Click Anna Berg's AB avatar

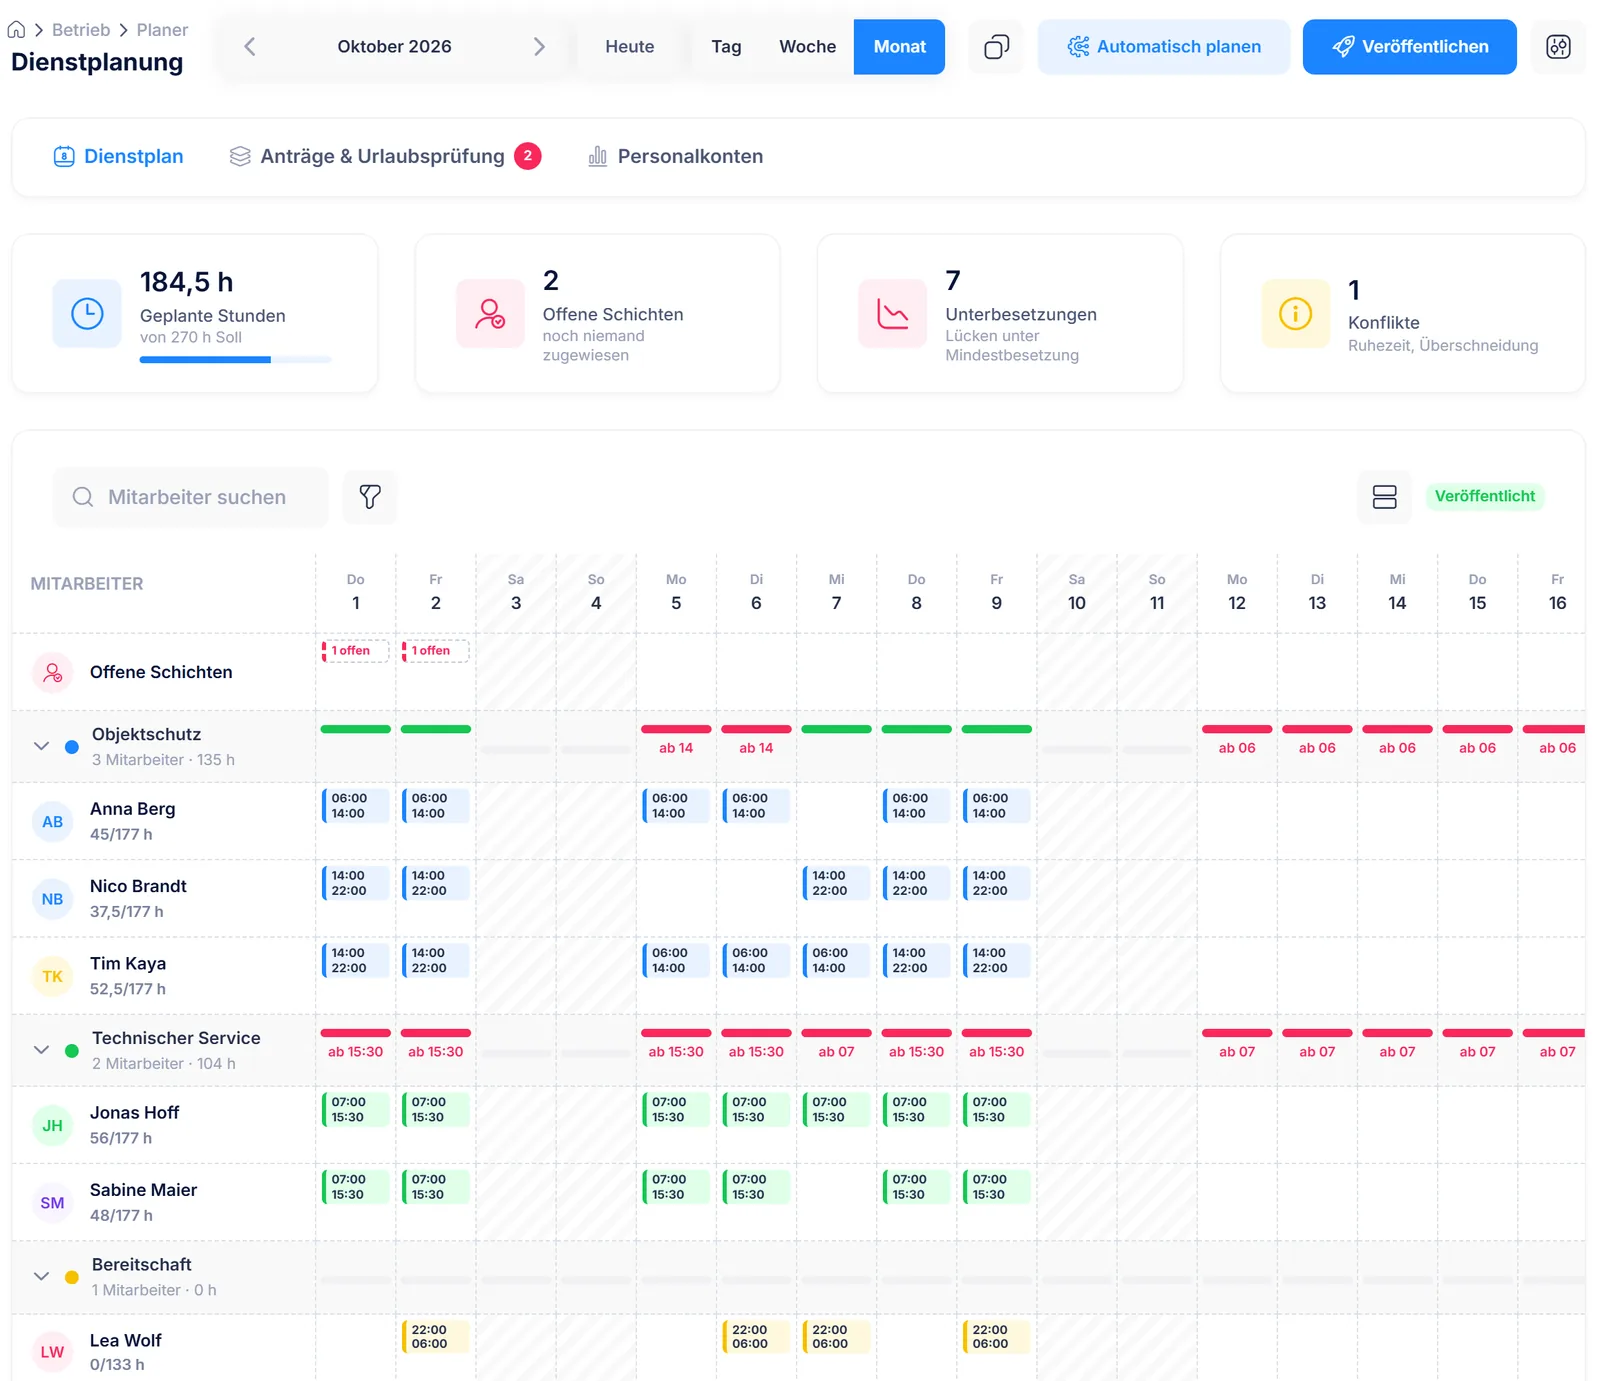pos(52,822)
